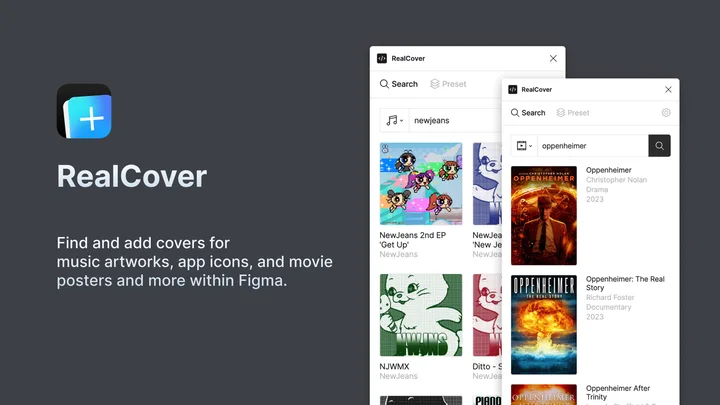Close the back RealCover window
Screen dimensions: 720x405
[x=553, y=58]
